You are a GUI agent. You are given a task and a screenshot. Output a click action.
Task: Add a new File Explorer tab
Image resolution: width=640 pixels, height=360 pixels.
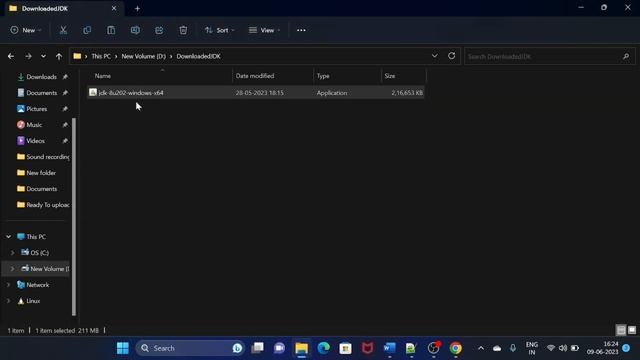pyautogui.click(x=137, y=8)
